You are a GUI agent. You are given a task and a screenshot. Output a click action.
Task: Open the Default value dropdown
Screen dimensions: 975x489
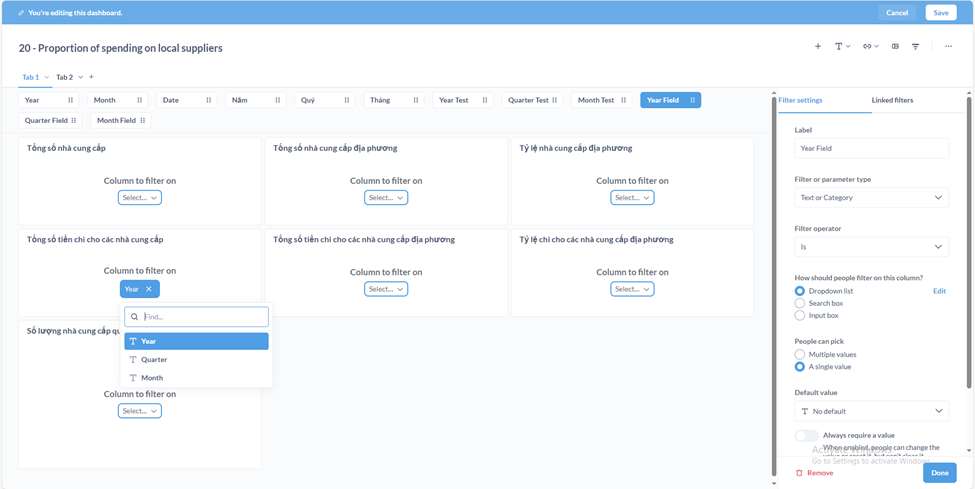871,411
